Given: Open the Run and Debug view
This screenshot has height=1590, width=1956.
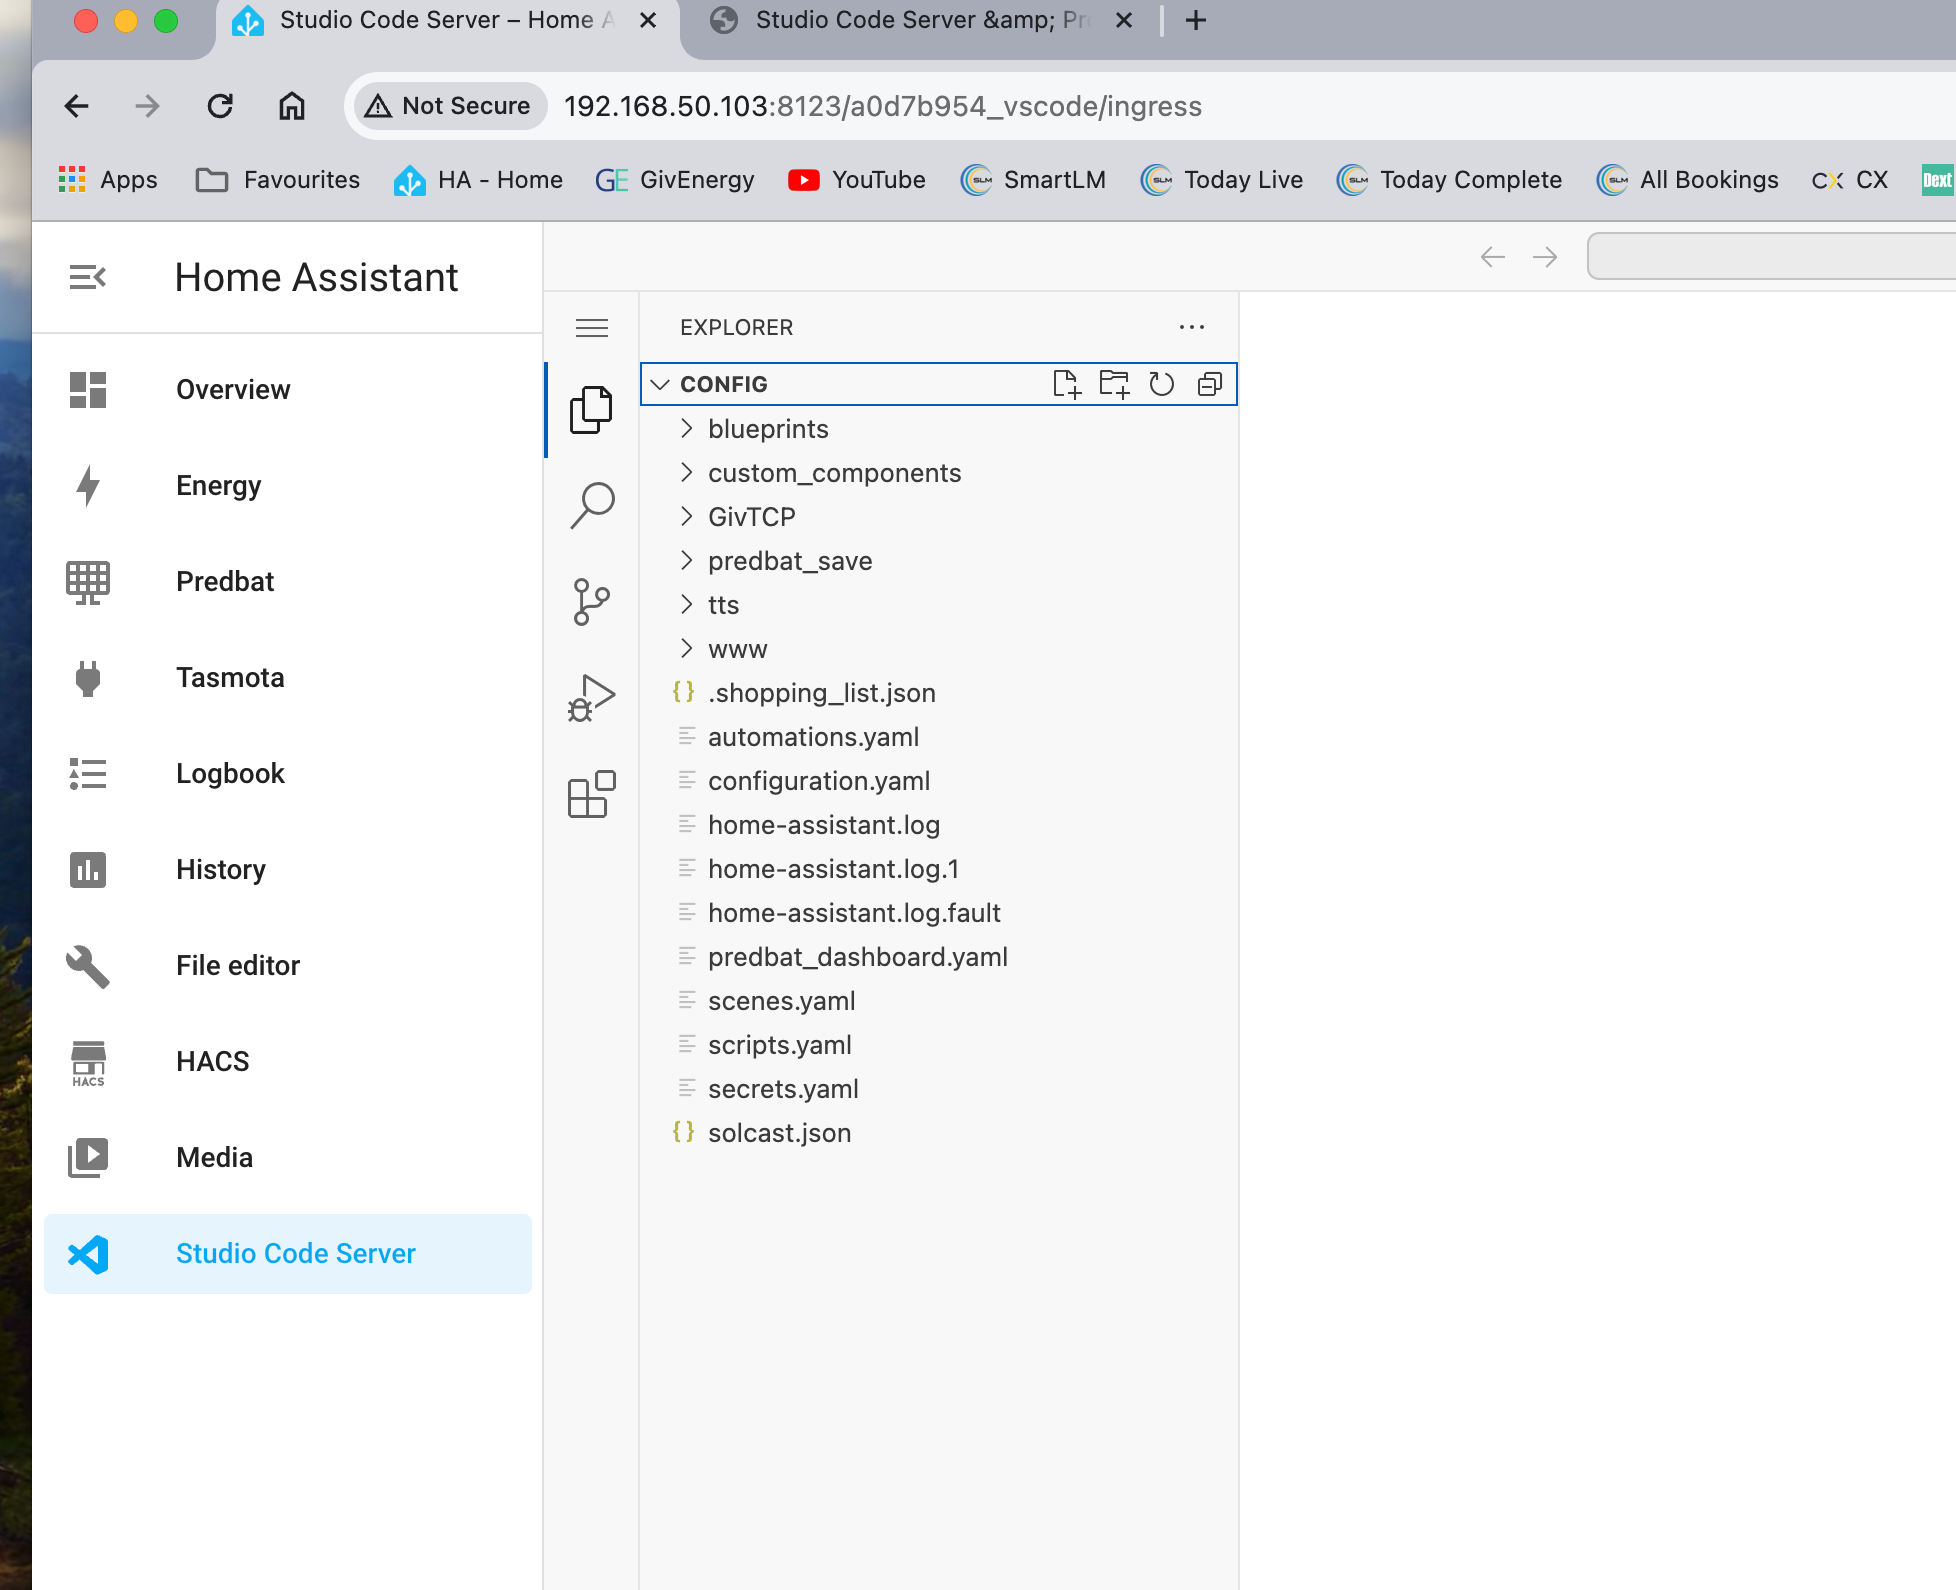Looking at the screenshot, I should tap(591, 698).
